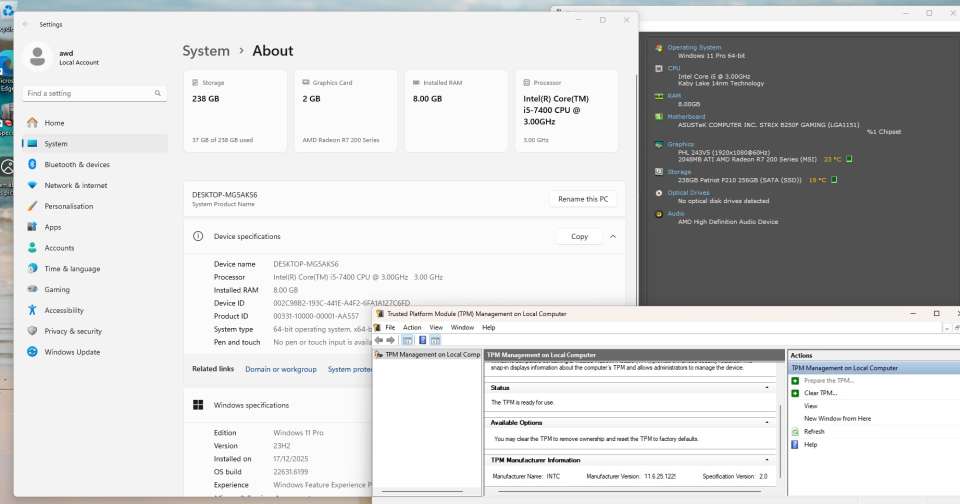The width and height of the screenshot is (960, 504).
Task: Click the Rename this PC button
Action: click(582, 199)
